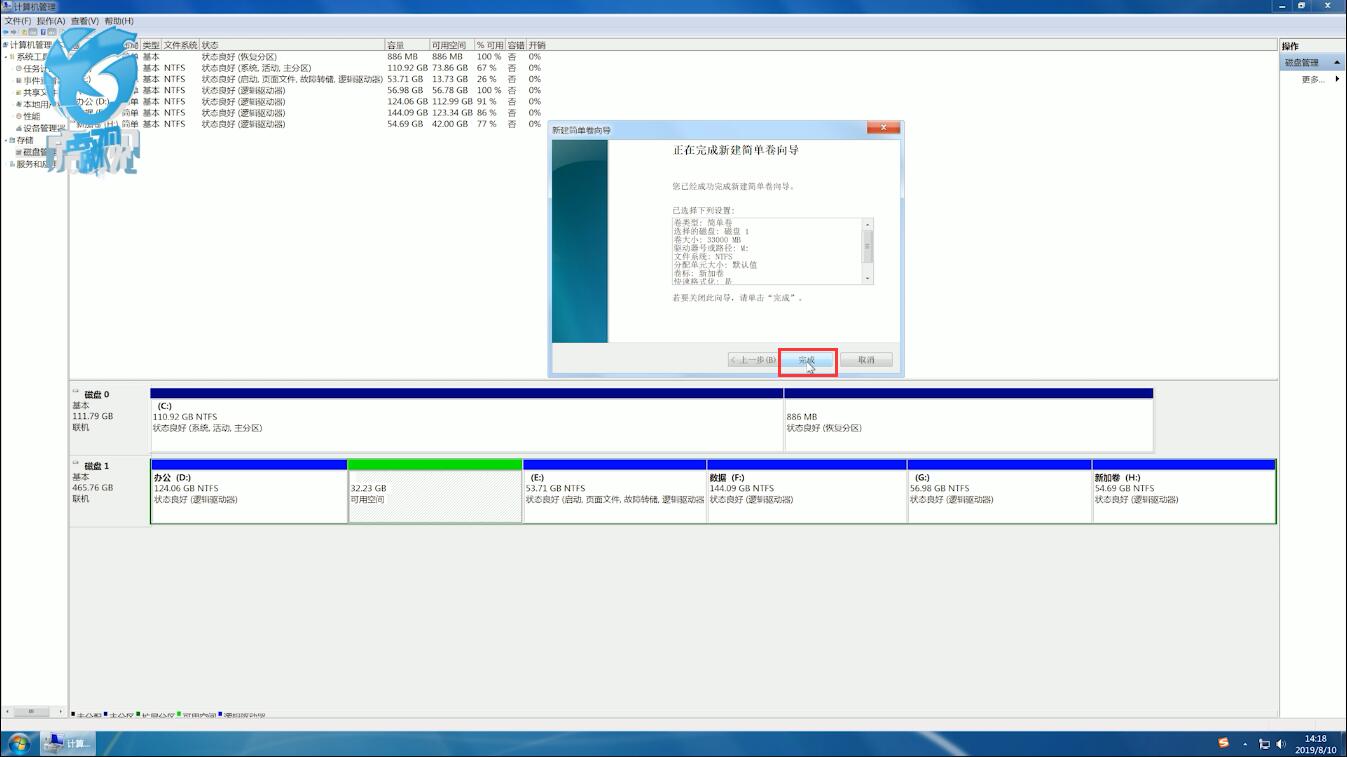Click the Sogou input tray icon

point(1223,743)
